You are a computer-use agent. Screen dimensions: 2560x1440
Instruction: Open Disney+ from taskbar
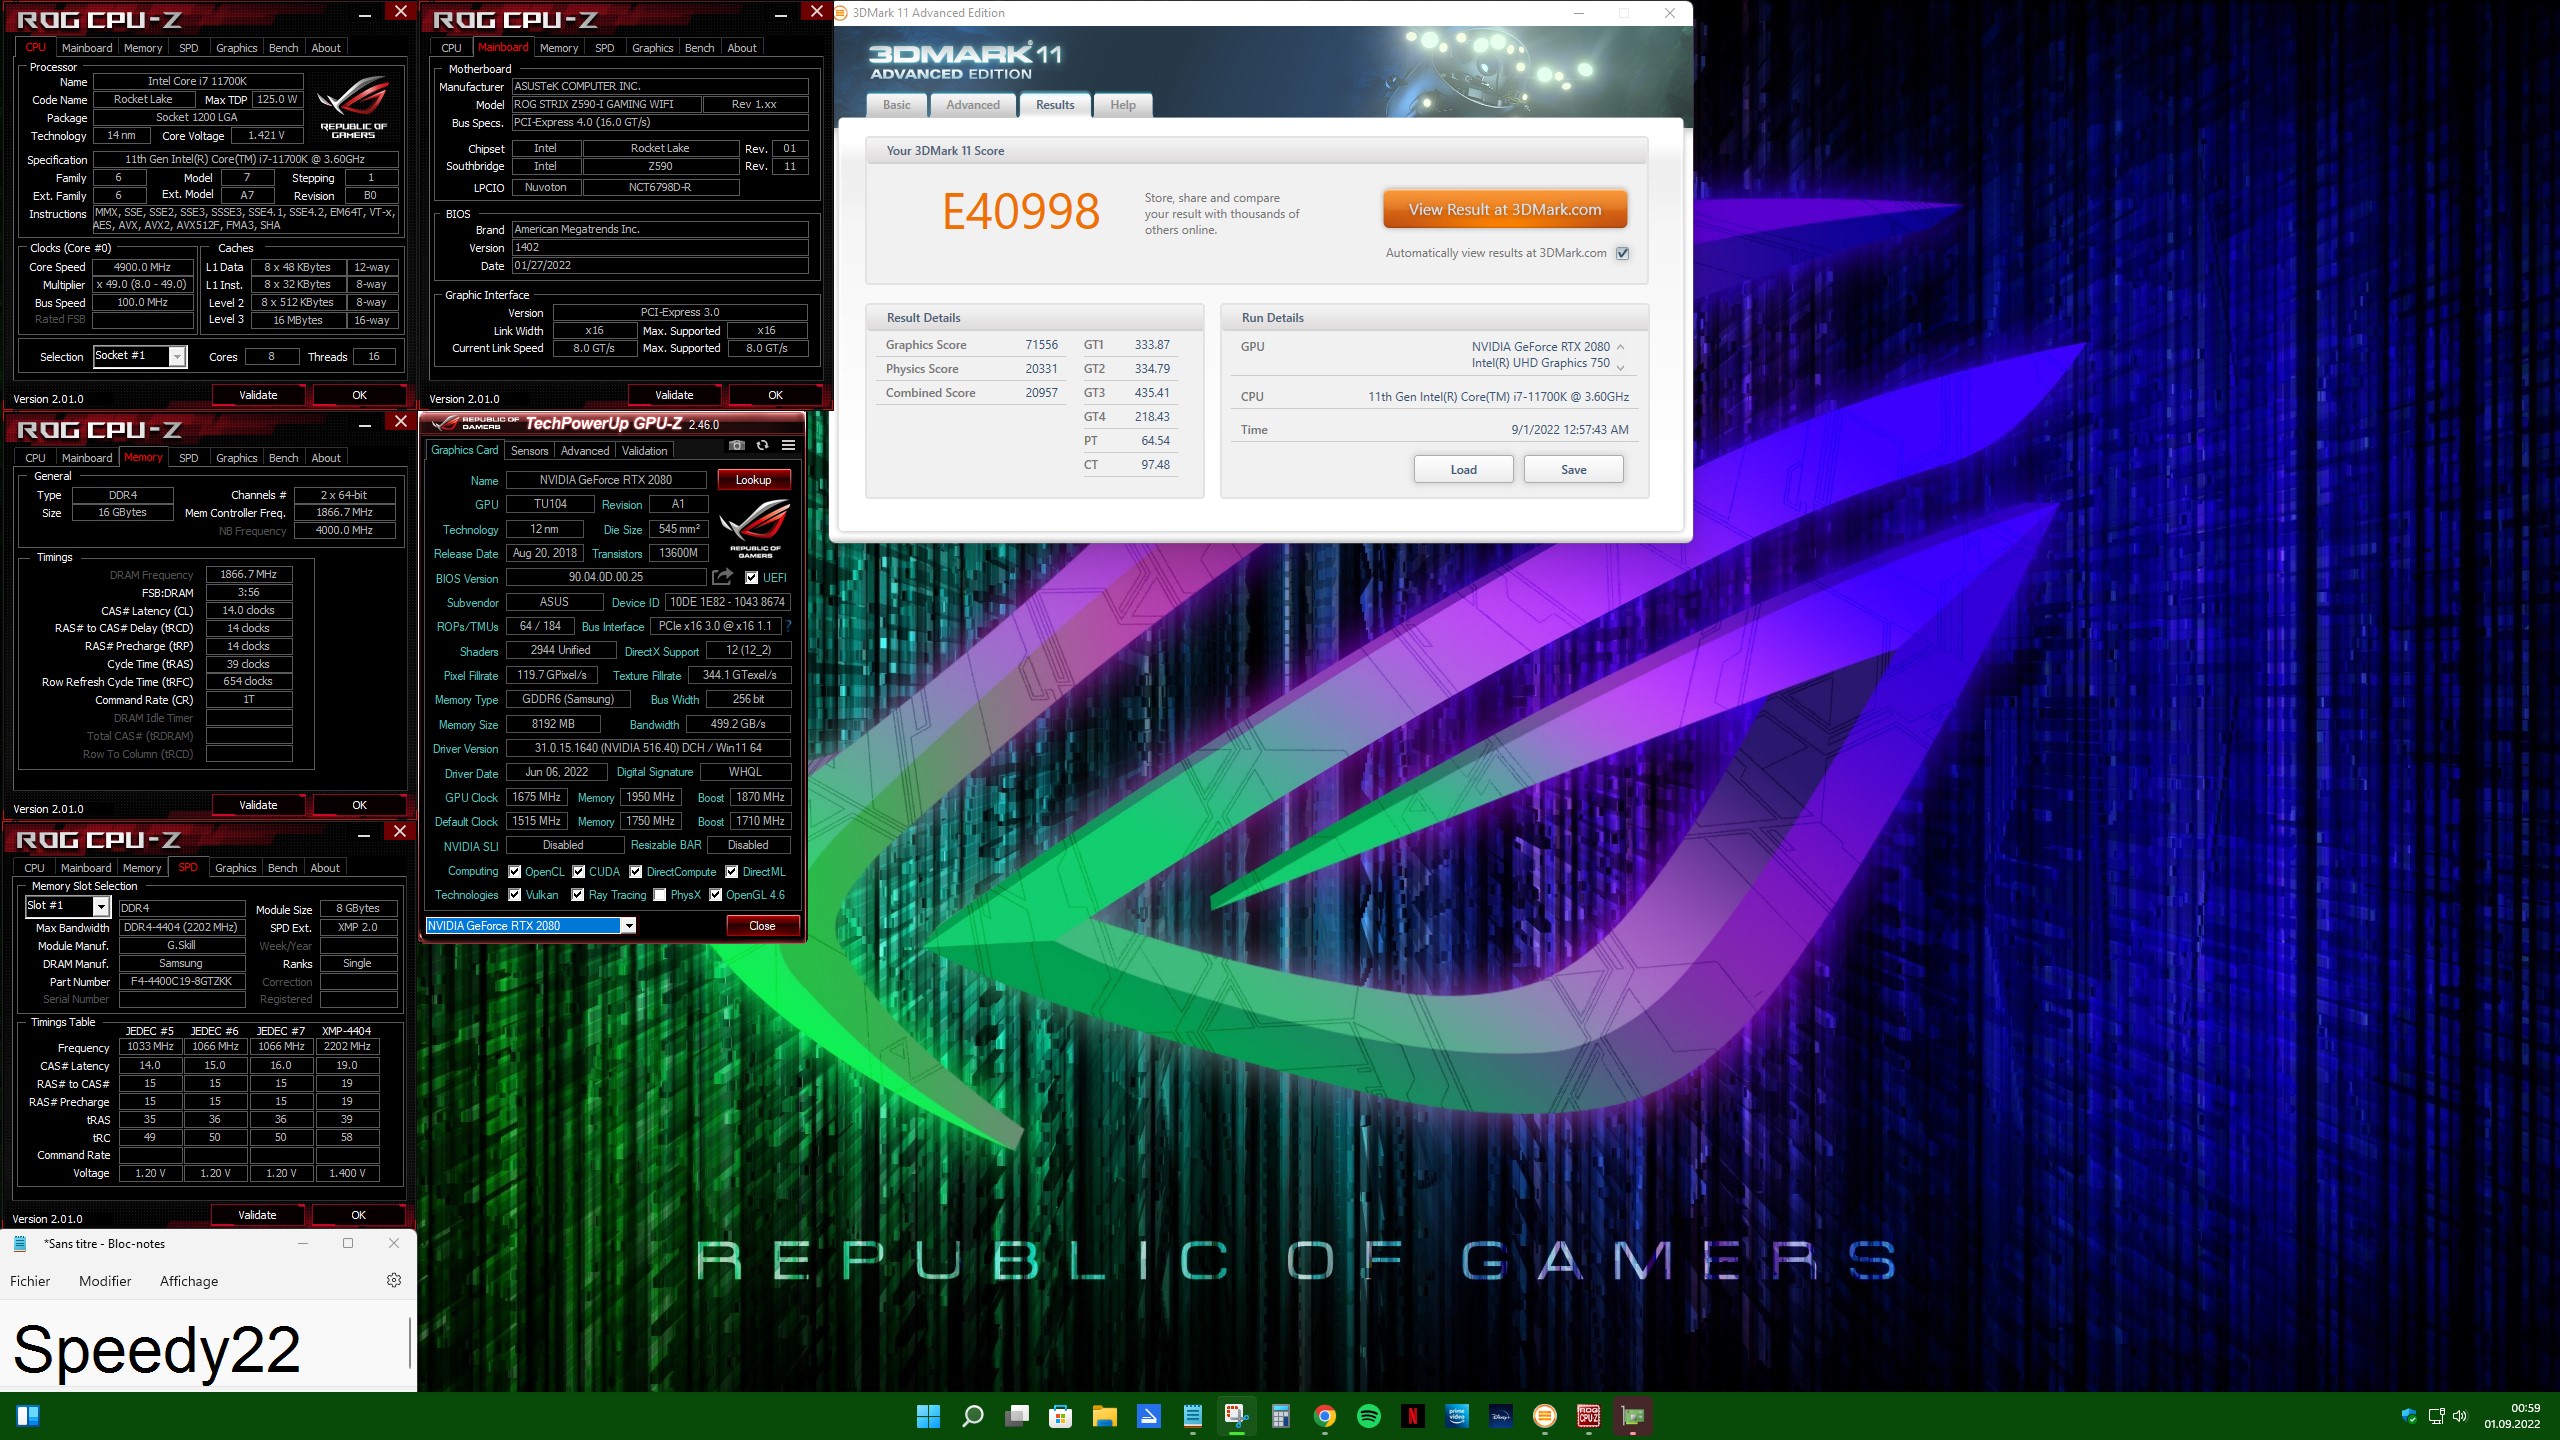click(x=1501, y=1416)
